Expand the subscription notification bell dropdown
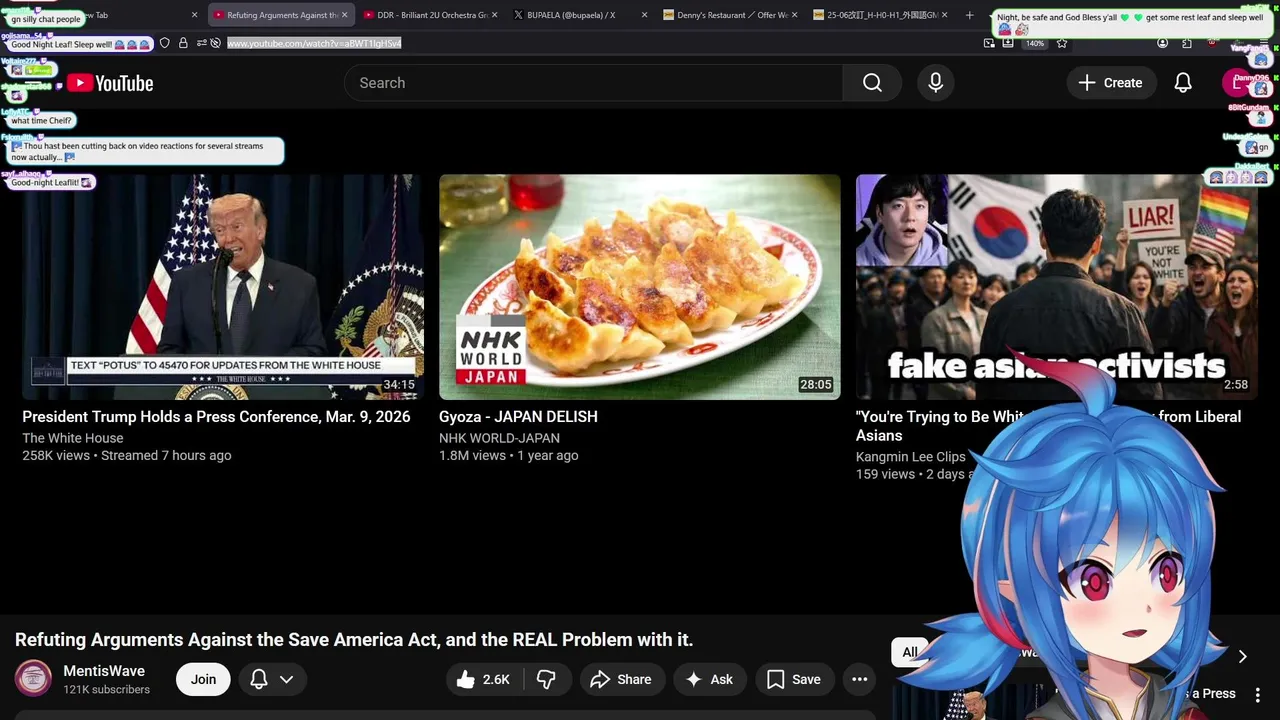The height and width of the screenshot is (720, 1280). [272, 679]
